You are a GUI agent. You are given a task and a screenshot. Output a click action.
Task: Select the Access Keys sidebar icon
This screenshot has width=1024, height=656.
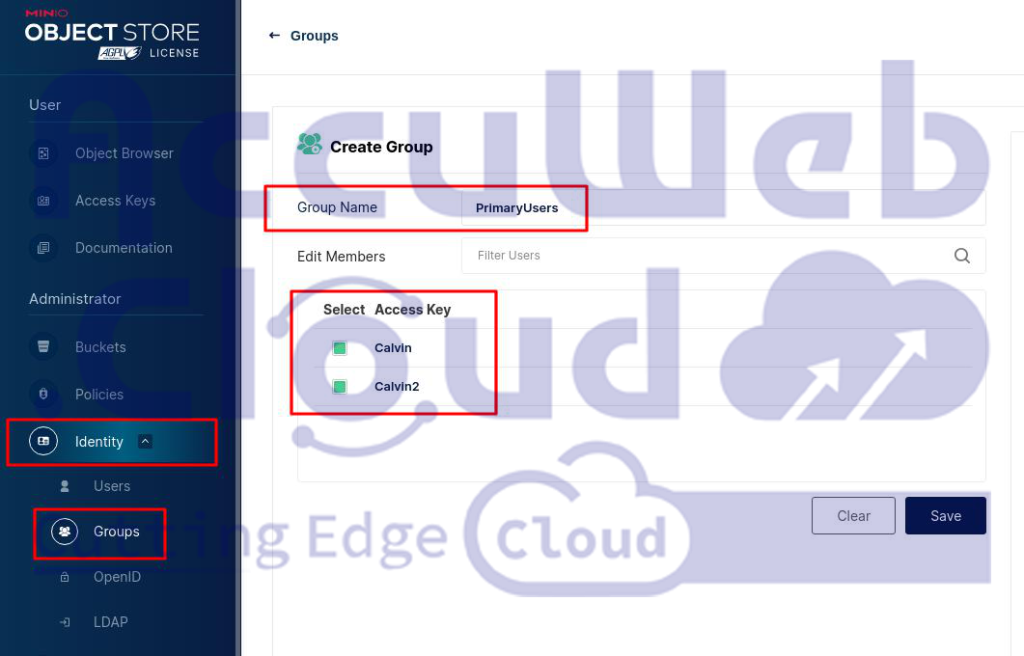(44, 201)
